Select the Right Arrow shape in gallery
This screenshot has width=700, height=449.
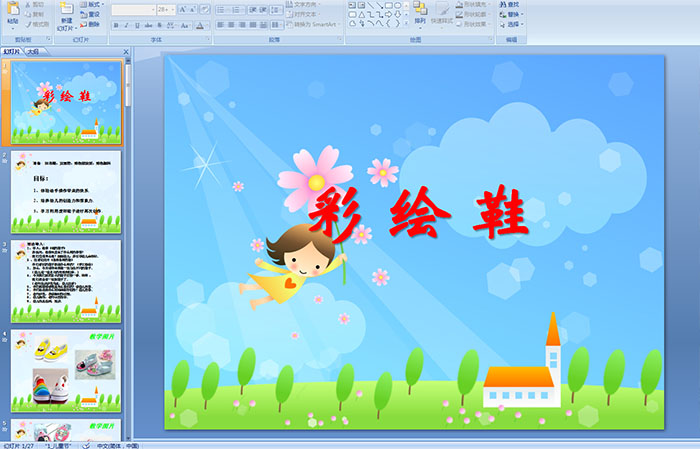coord(389,14)
